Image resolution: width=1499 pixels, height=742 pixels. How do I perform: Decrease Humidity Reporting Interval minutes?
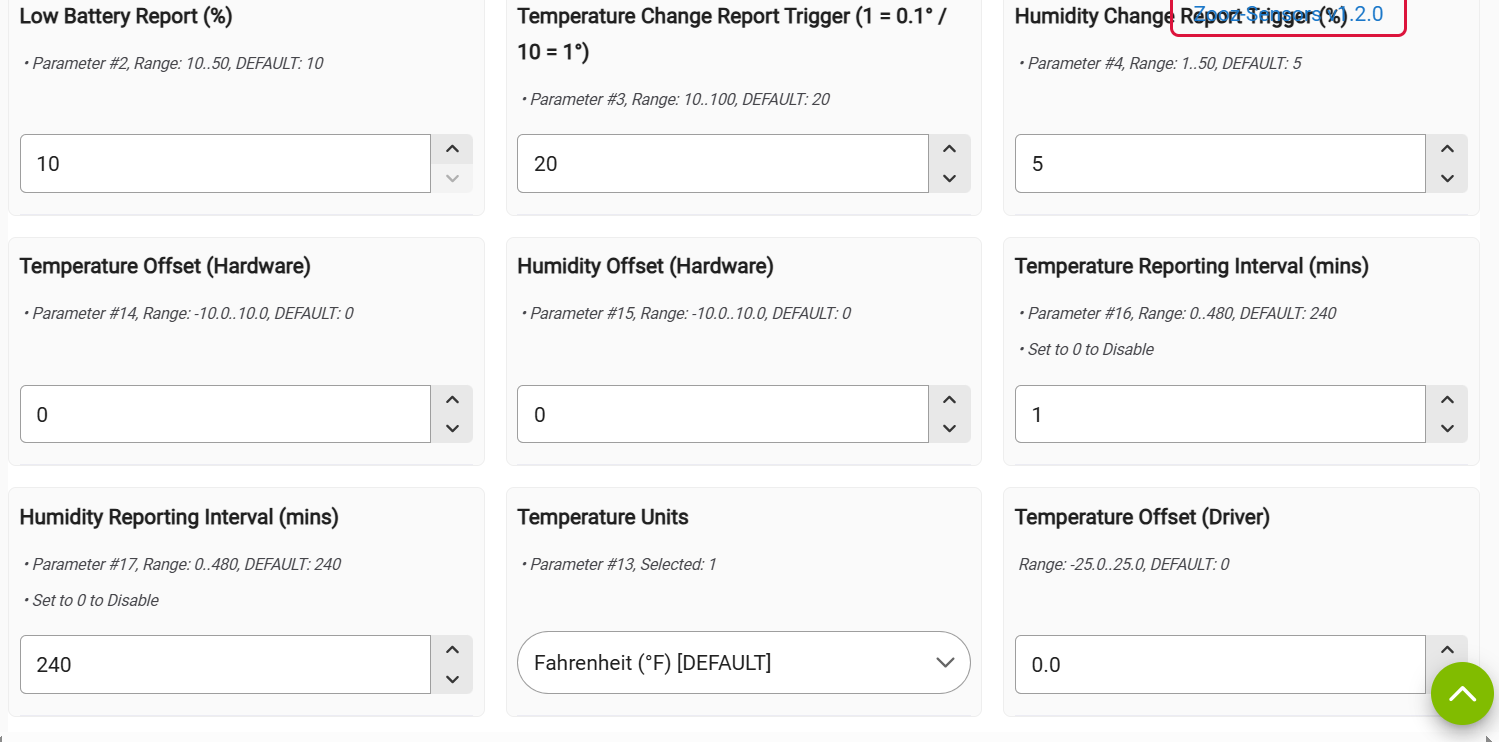click(x=452, y=679)
